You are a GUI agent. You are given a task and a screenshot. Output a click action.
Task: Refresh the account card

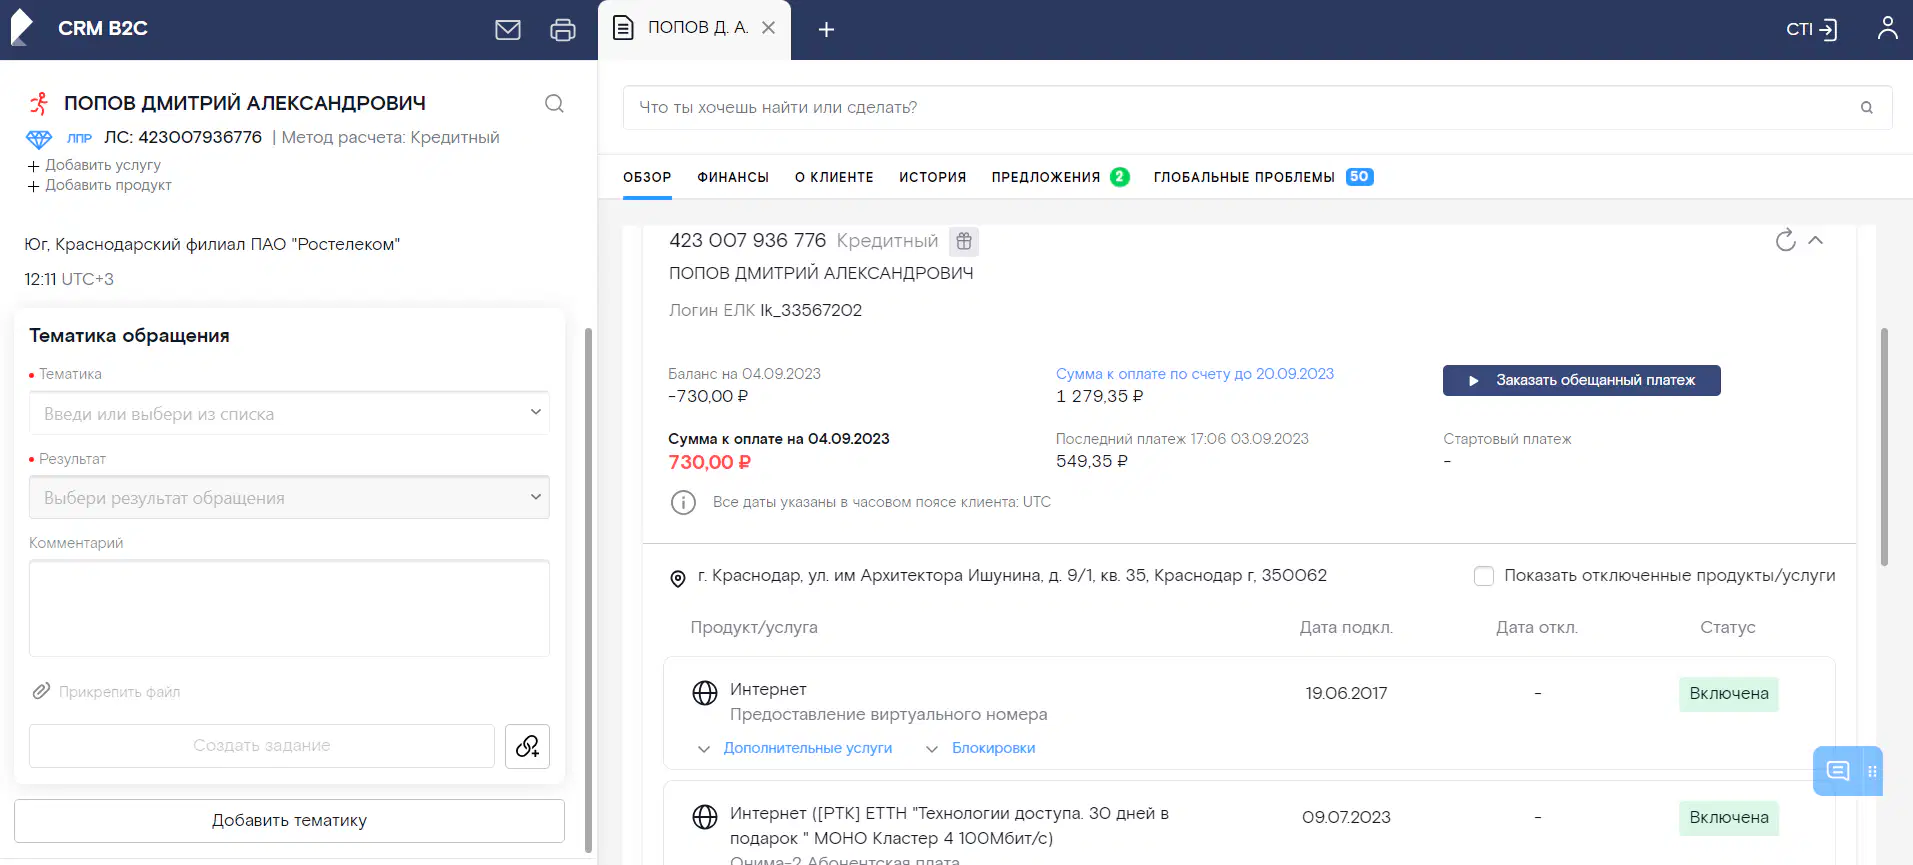click(x=1785, y=240)
